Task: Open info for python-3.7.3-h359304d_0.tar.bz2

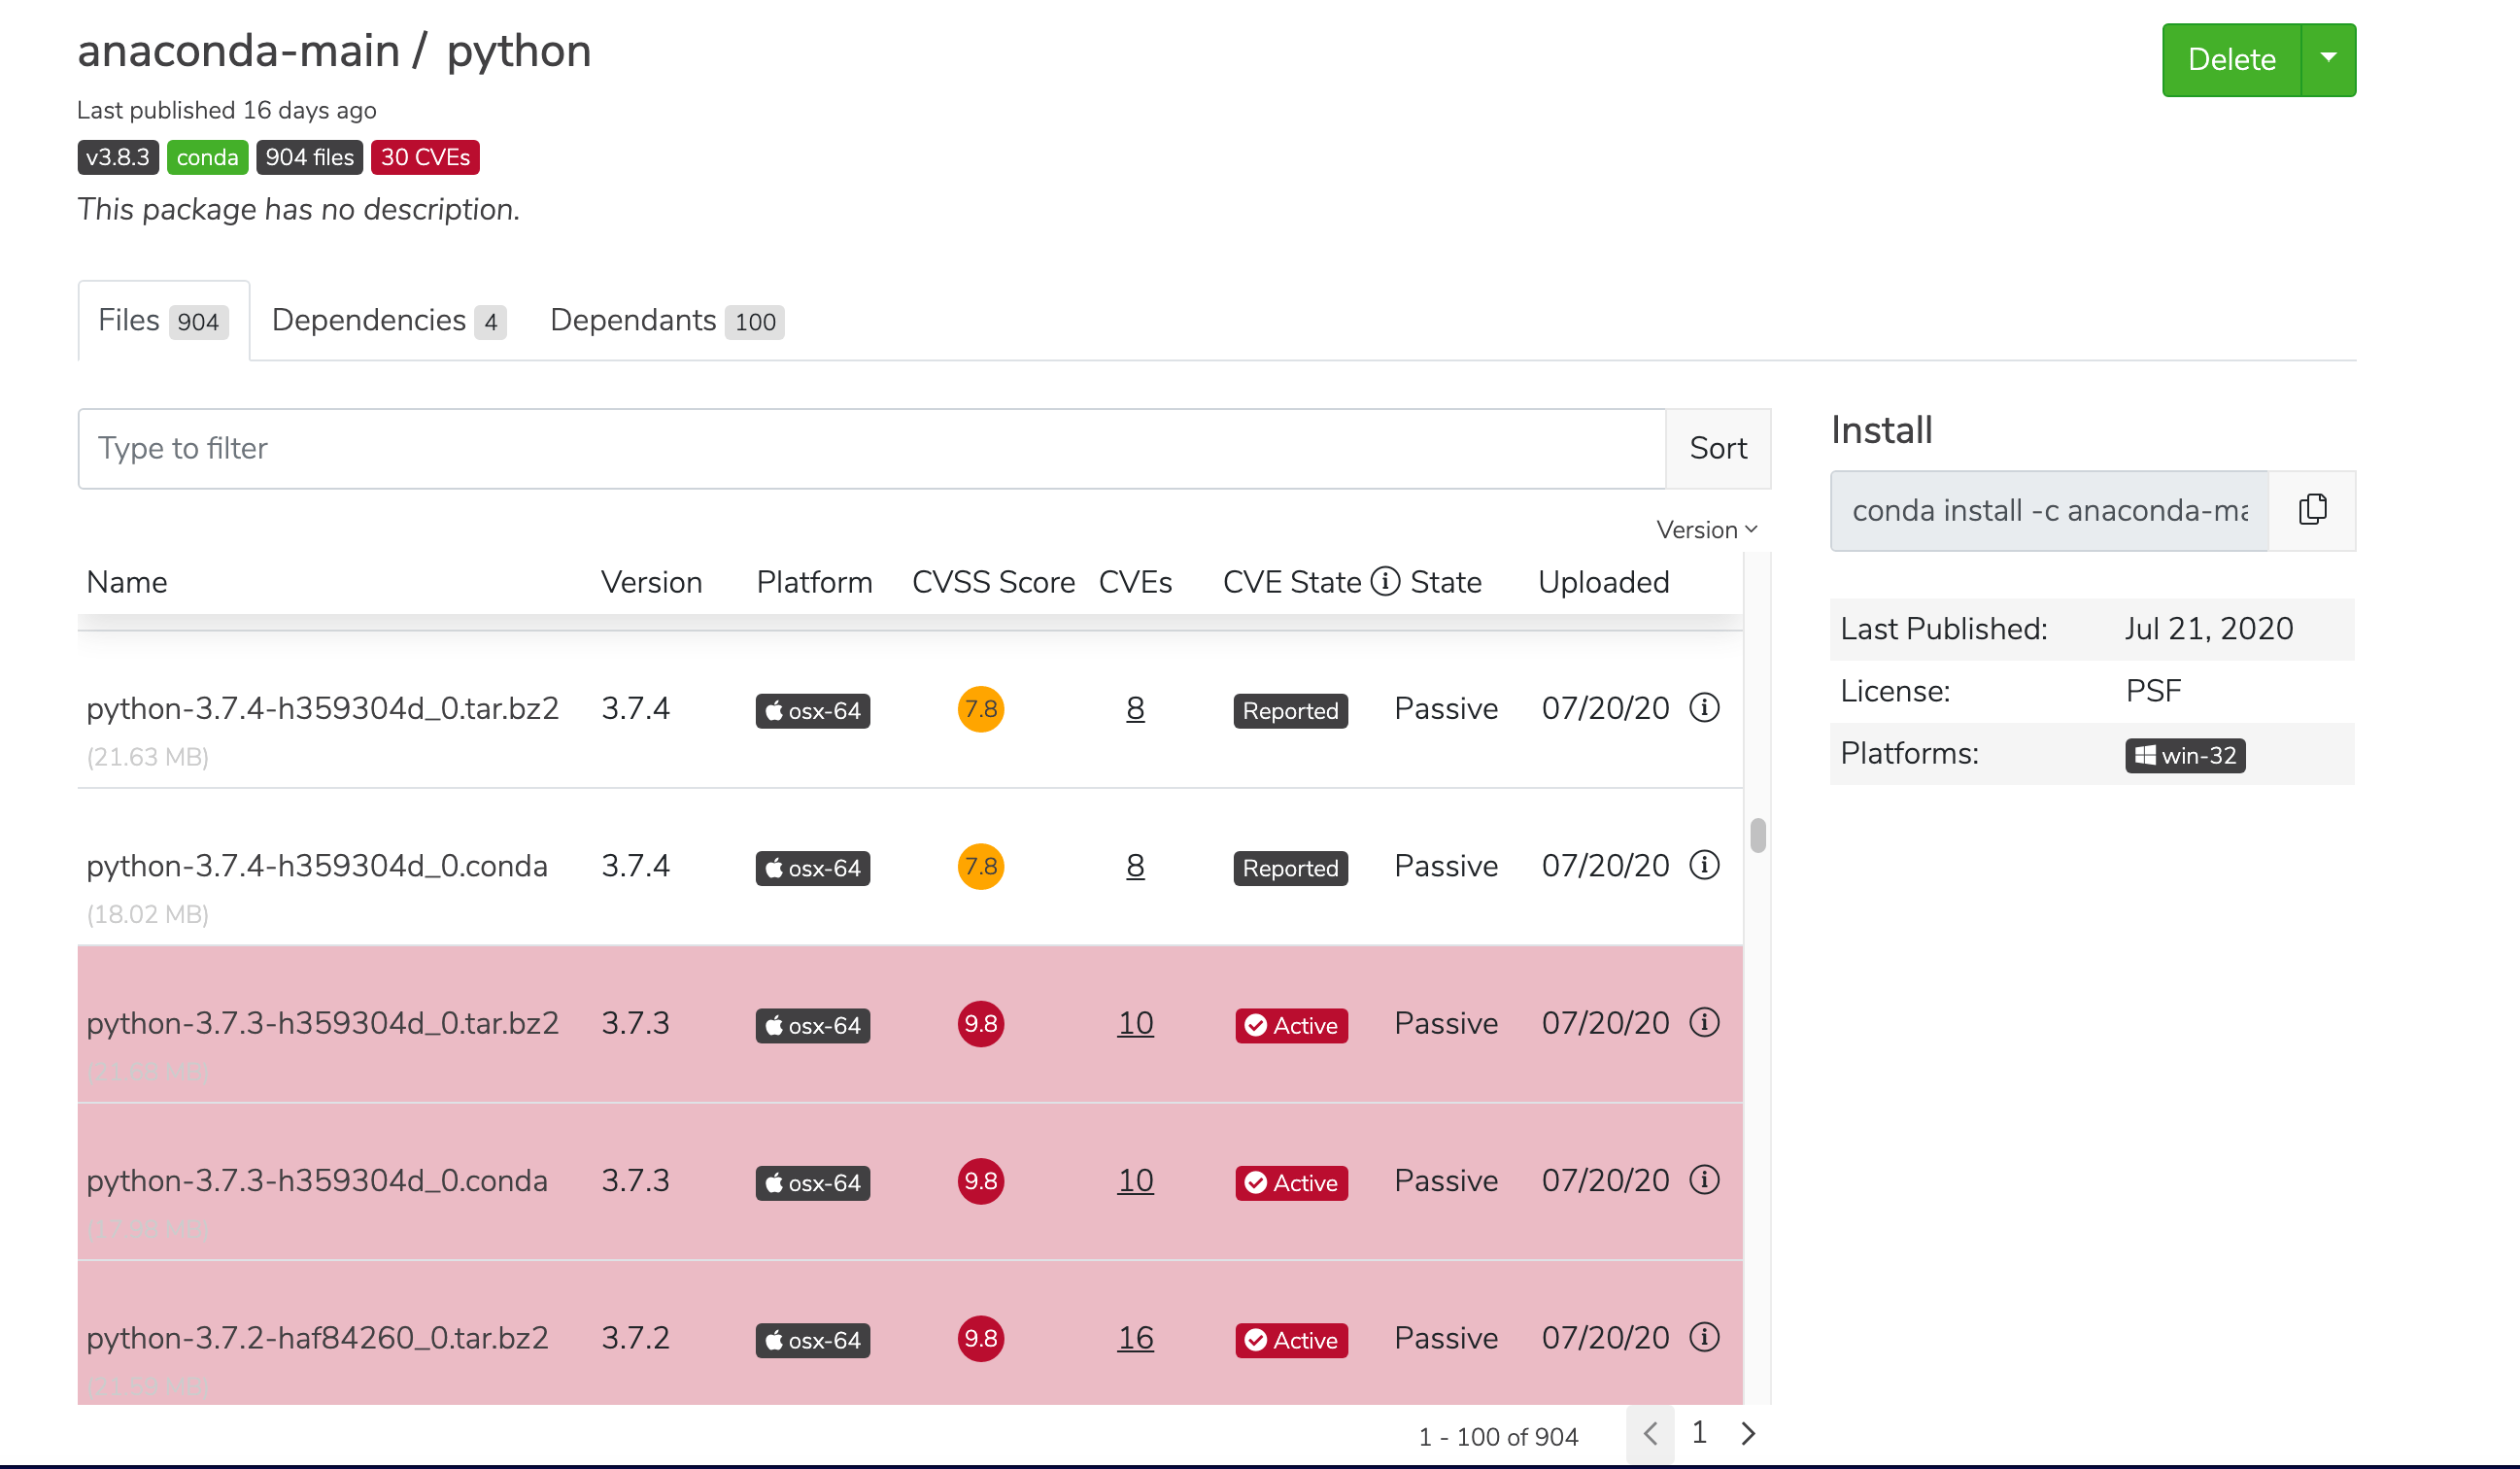Action: 1704,1022
